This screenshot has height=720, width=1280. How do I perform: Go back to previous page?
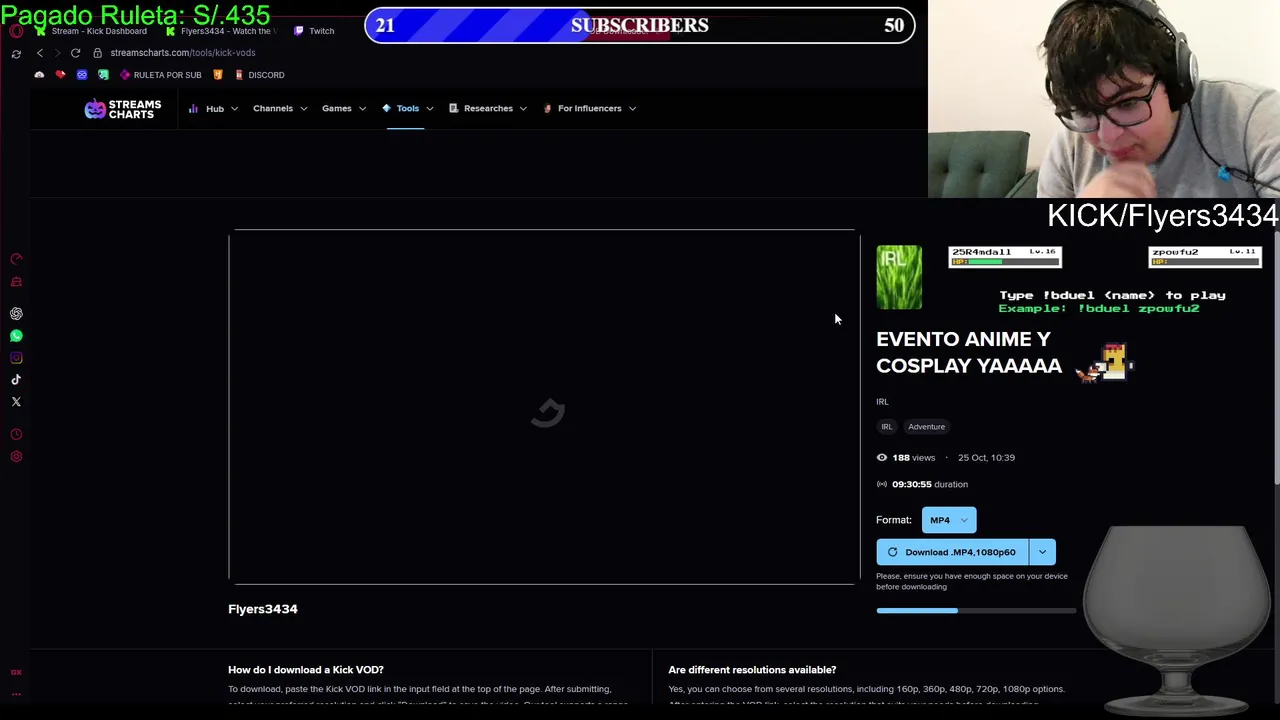tap(40, 53)
